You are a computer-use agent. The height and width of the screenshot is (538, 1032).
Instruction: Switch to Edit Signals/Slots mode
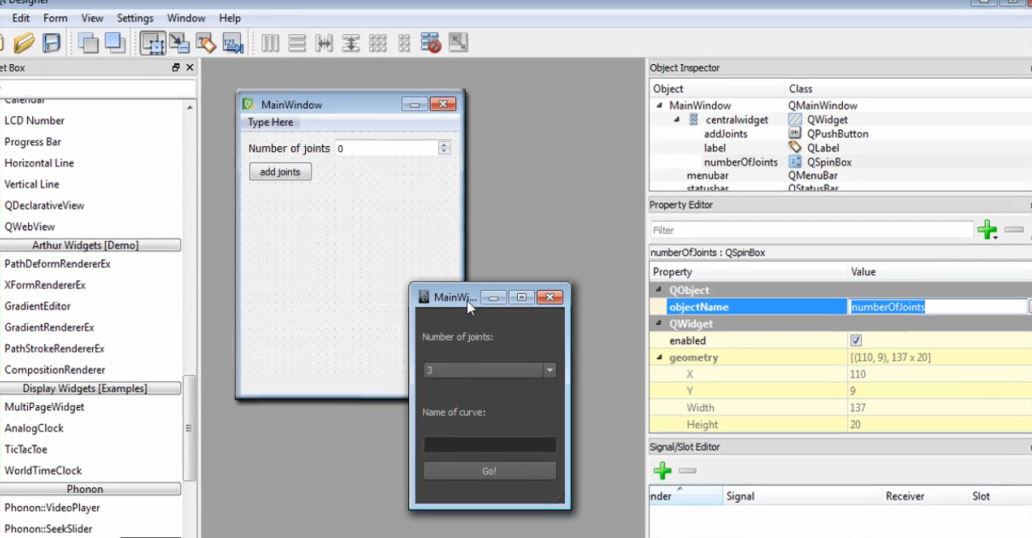[179, 43]
